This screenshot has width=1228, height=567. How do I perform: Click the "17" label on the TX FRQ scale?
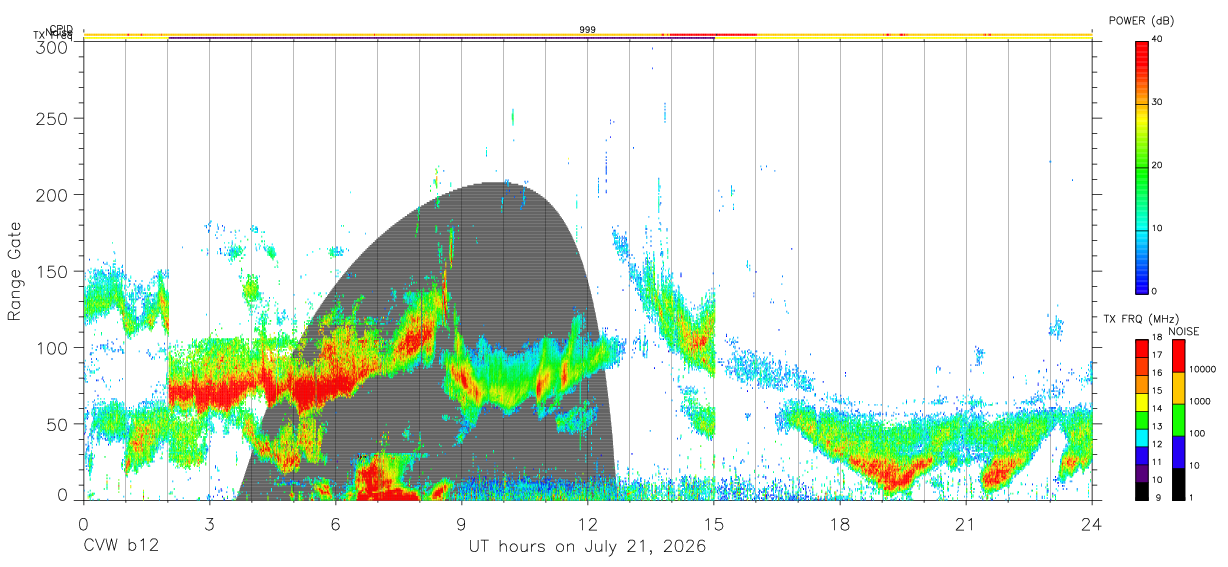coord(1157,357)
